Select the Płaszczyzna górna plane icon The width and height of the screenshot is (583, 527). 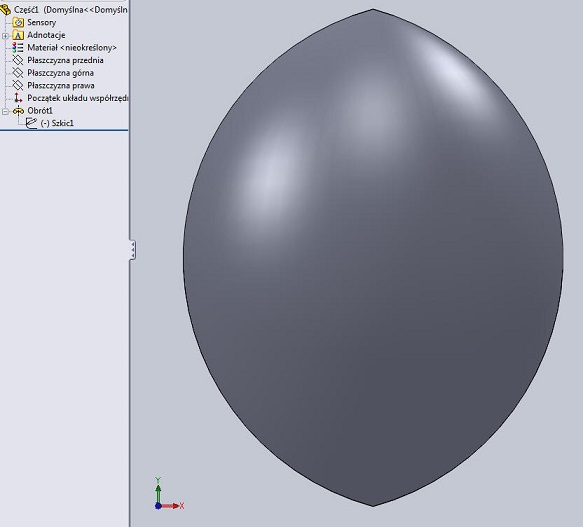(x=18, y=73)
